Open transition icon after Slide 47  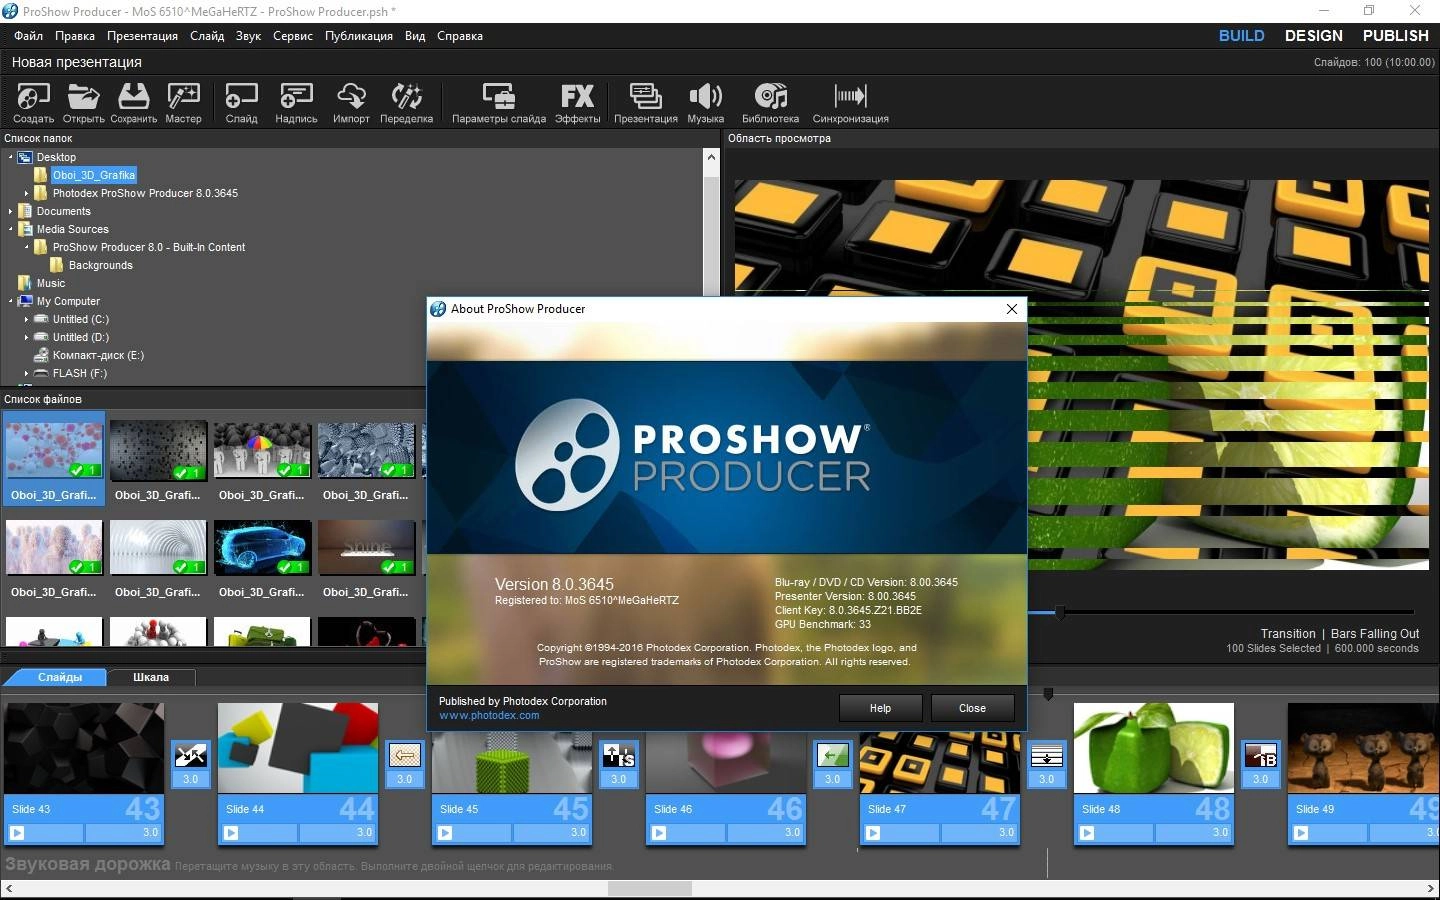(1046, 755)
